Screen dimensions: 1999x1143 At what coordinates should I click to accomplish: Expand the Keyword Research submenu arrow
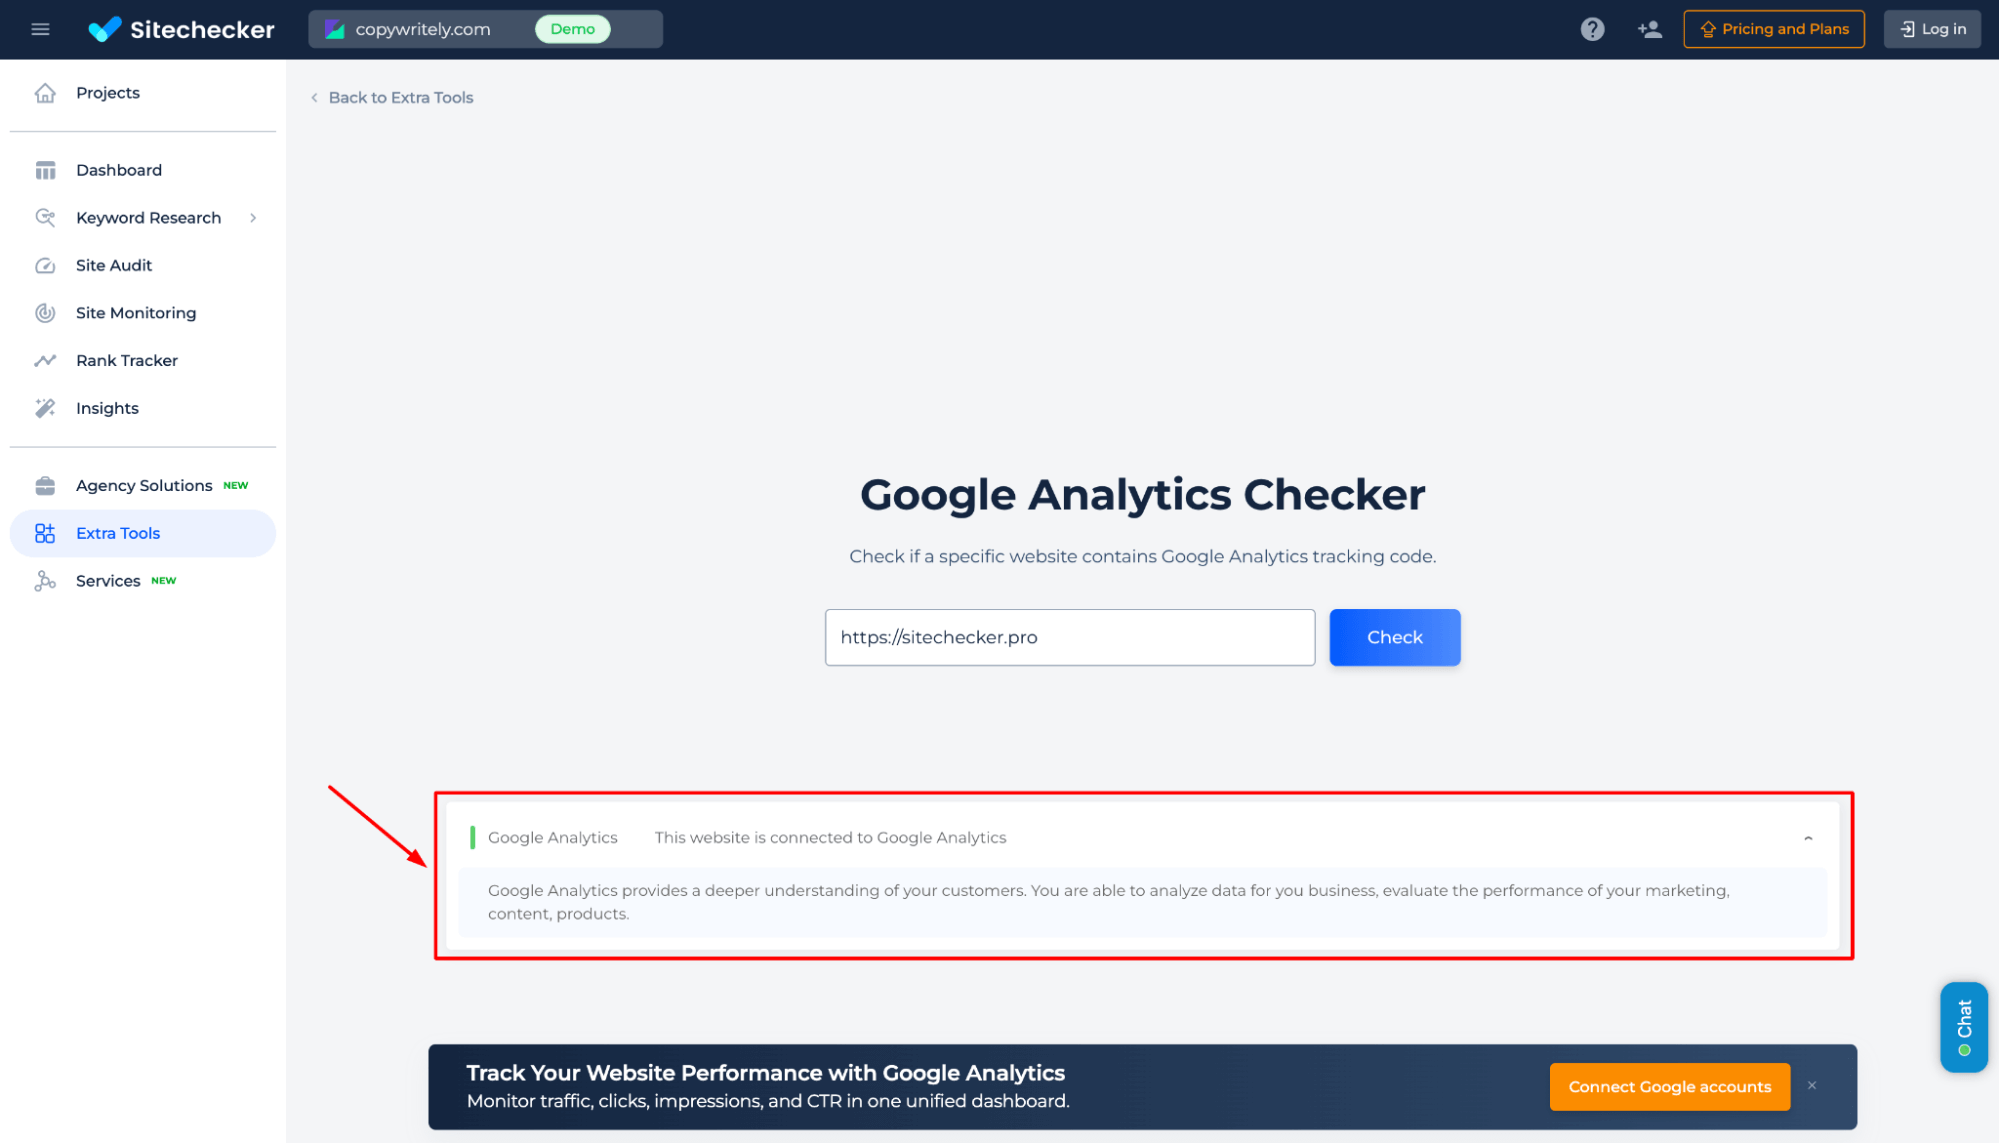tap(254, 217)
